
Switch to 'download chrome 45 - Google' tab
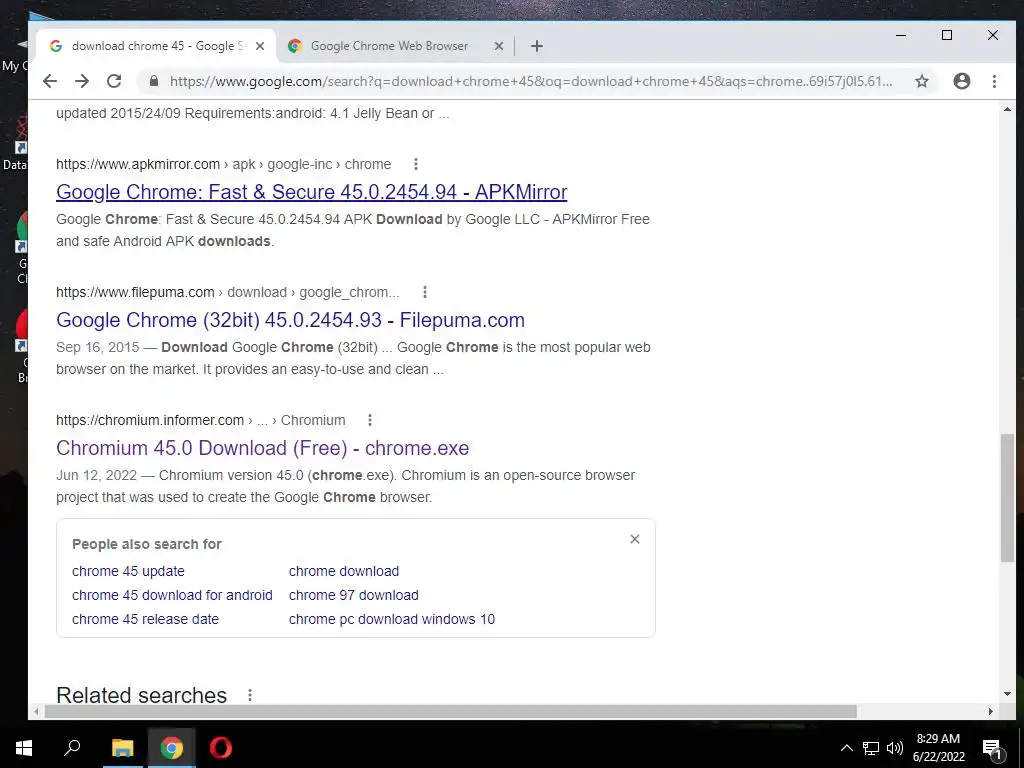pos(156,46)
